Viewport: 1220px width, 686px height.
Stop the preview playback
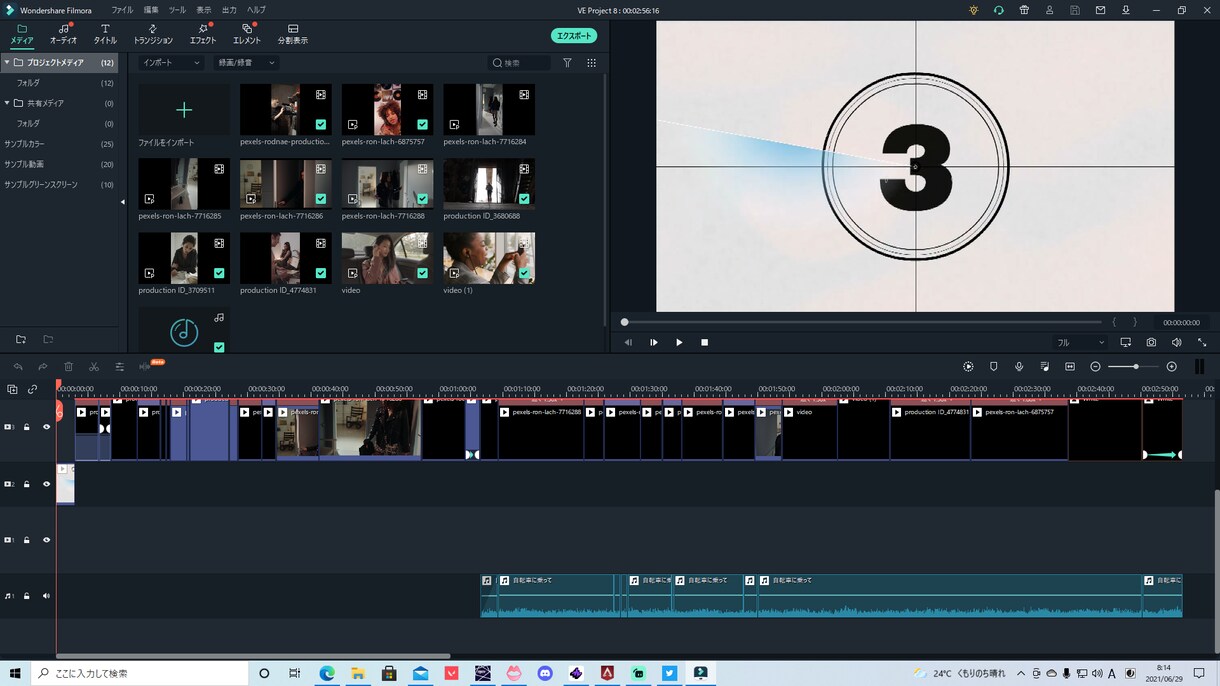[704, 342]
